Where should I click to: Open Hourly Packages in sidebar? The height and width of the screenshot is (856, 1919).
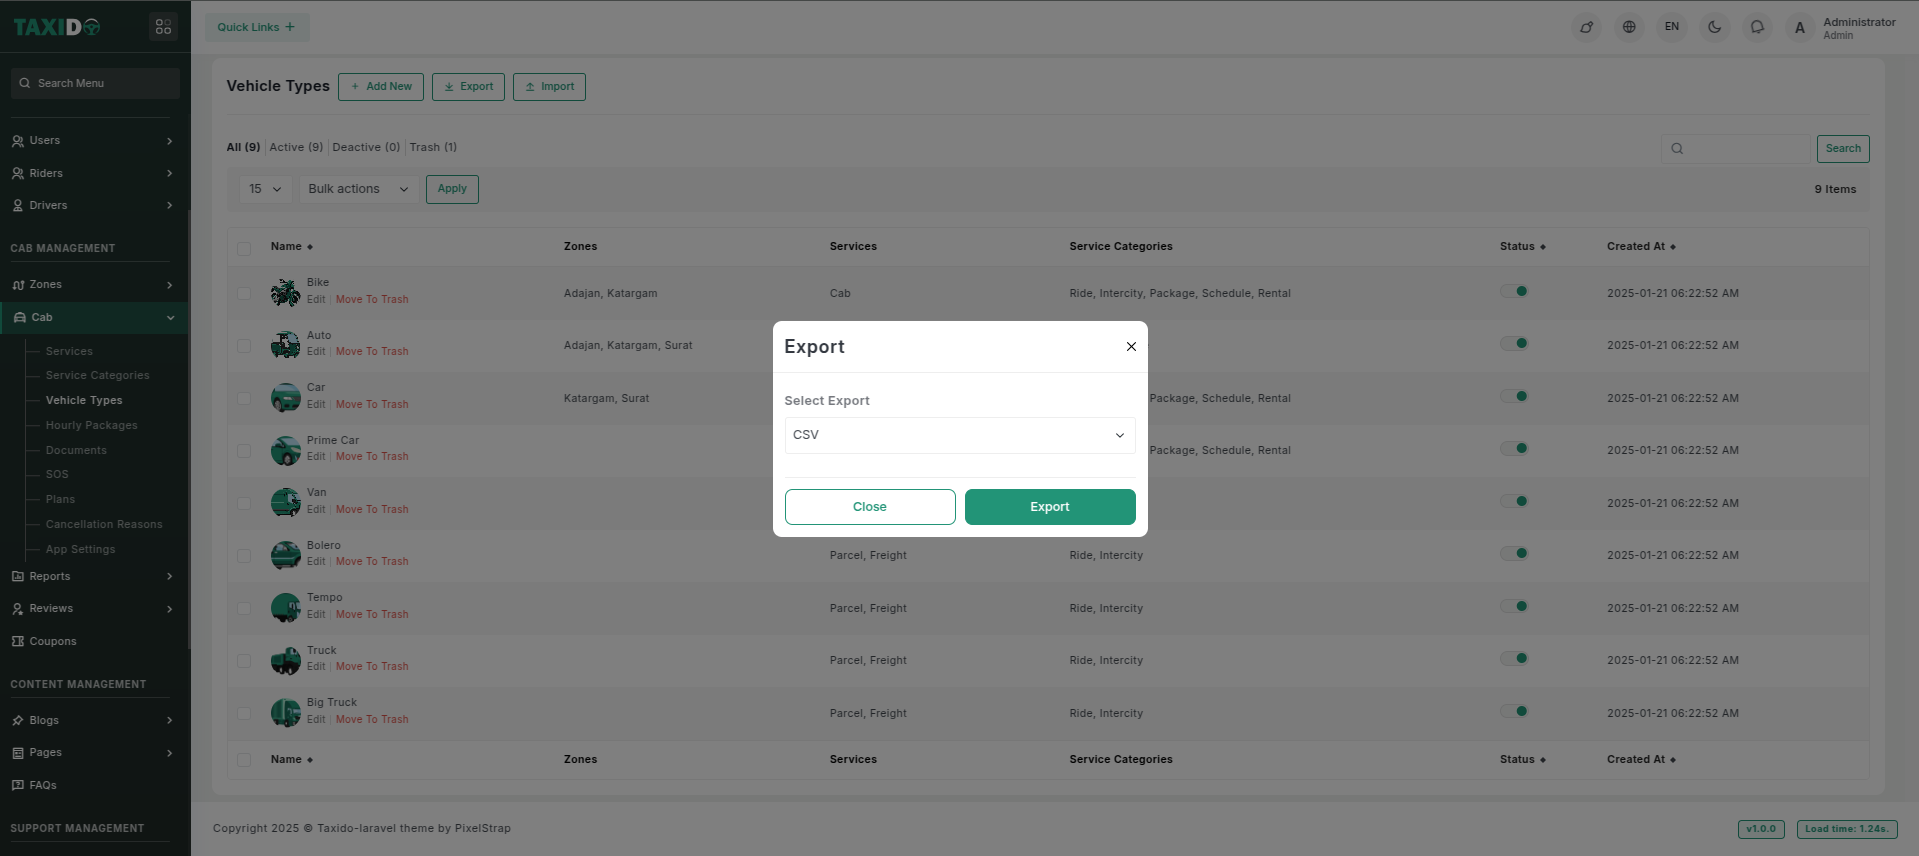[92, 425]
